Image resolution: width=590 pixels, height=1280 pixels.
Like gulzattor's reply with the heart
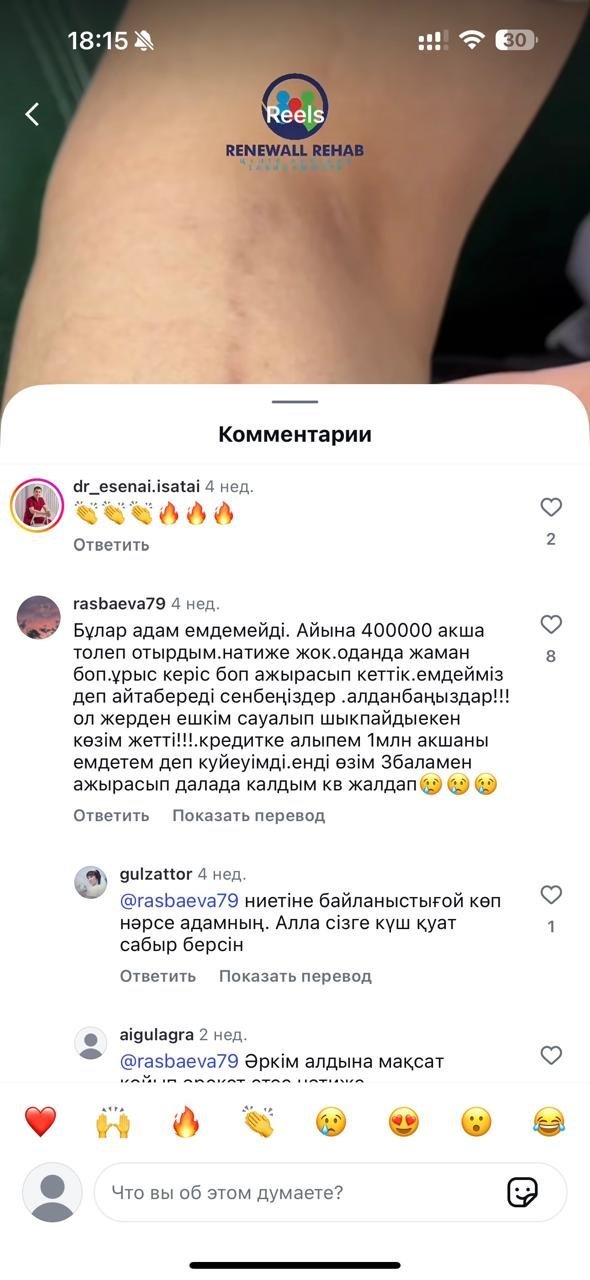coord(551,894)
